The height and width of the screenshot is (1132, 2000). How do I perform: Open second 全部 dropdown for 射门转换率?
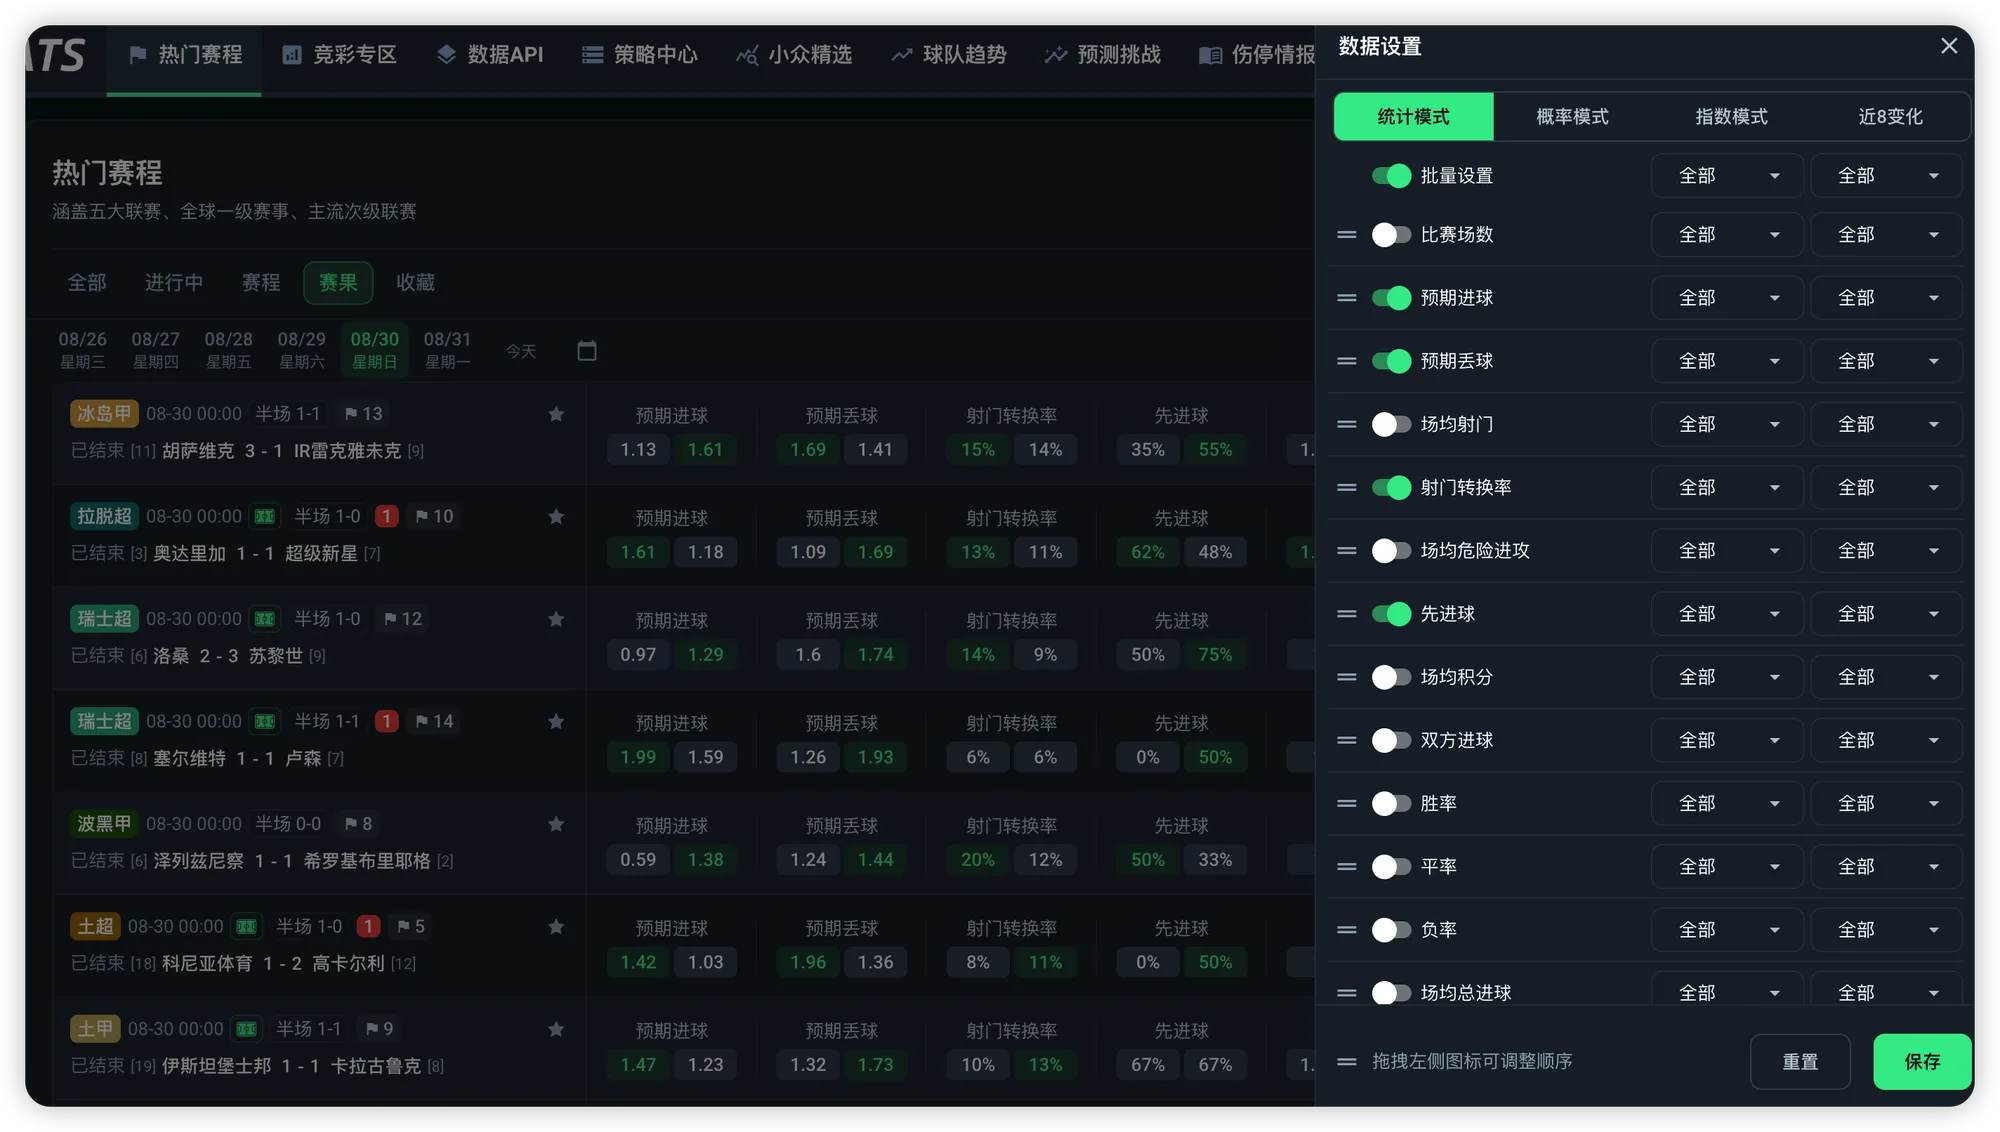tap(1886, 487)
